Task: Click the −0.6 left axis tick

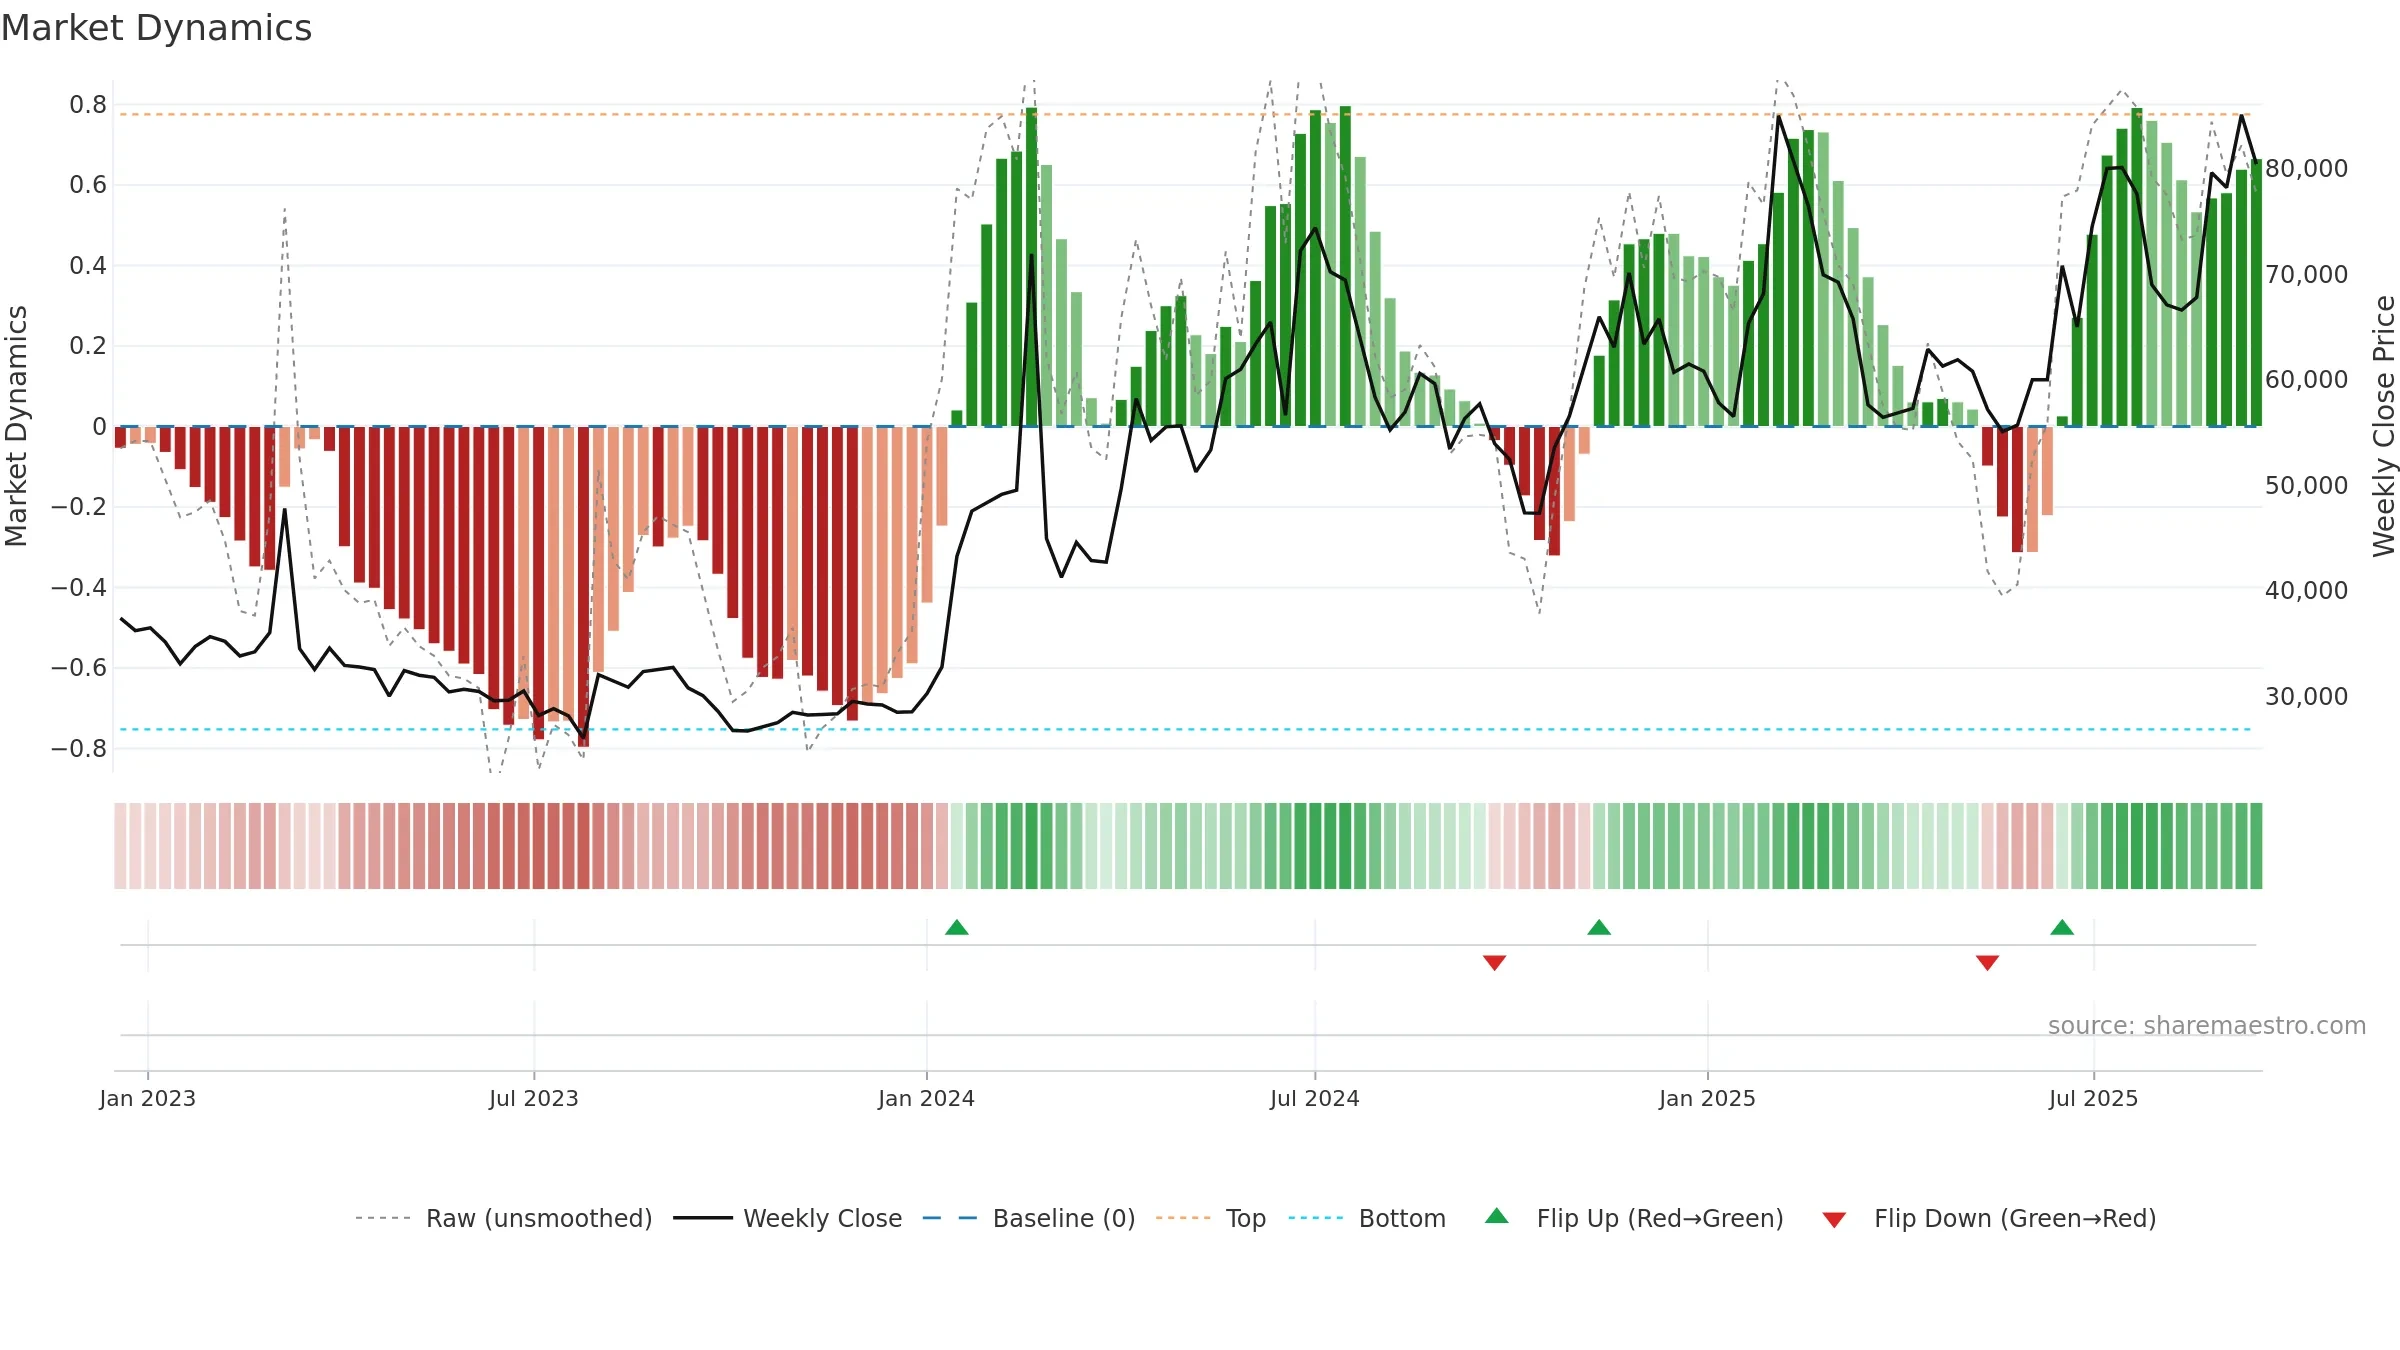Action: point(79,667)
